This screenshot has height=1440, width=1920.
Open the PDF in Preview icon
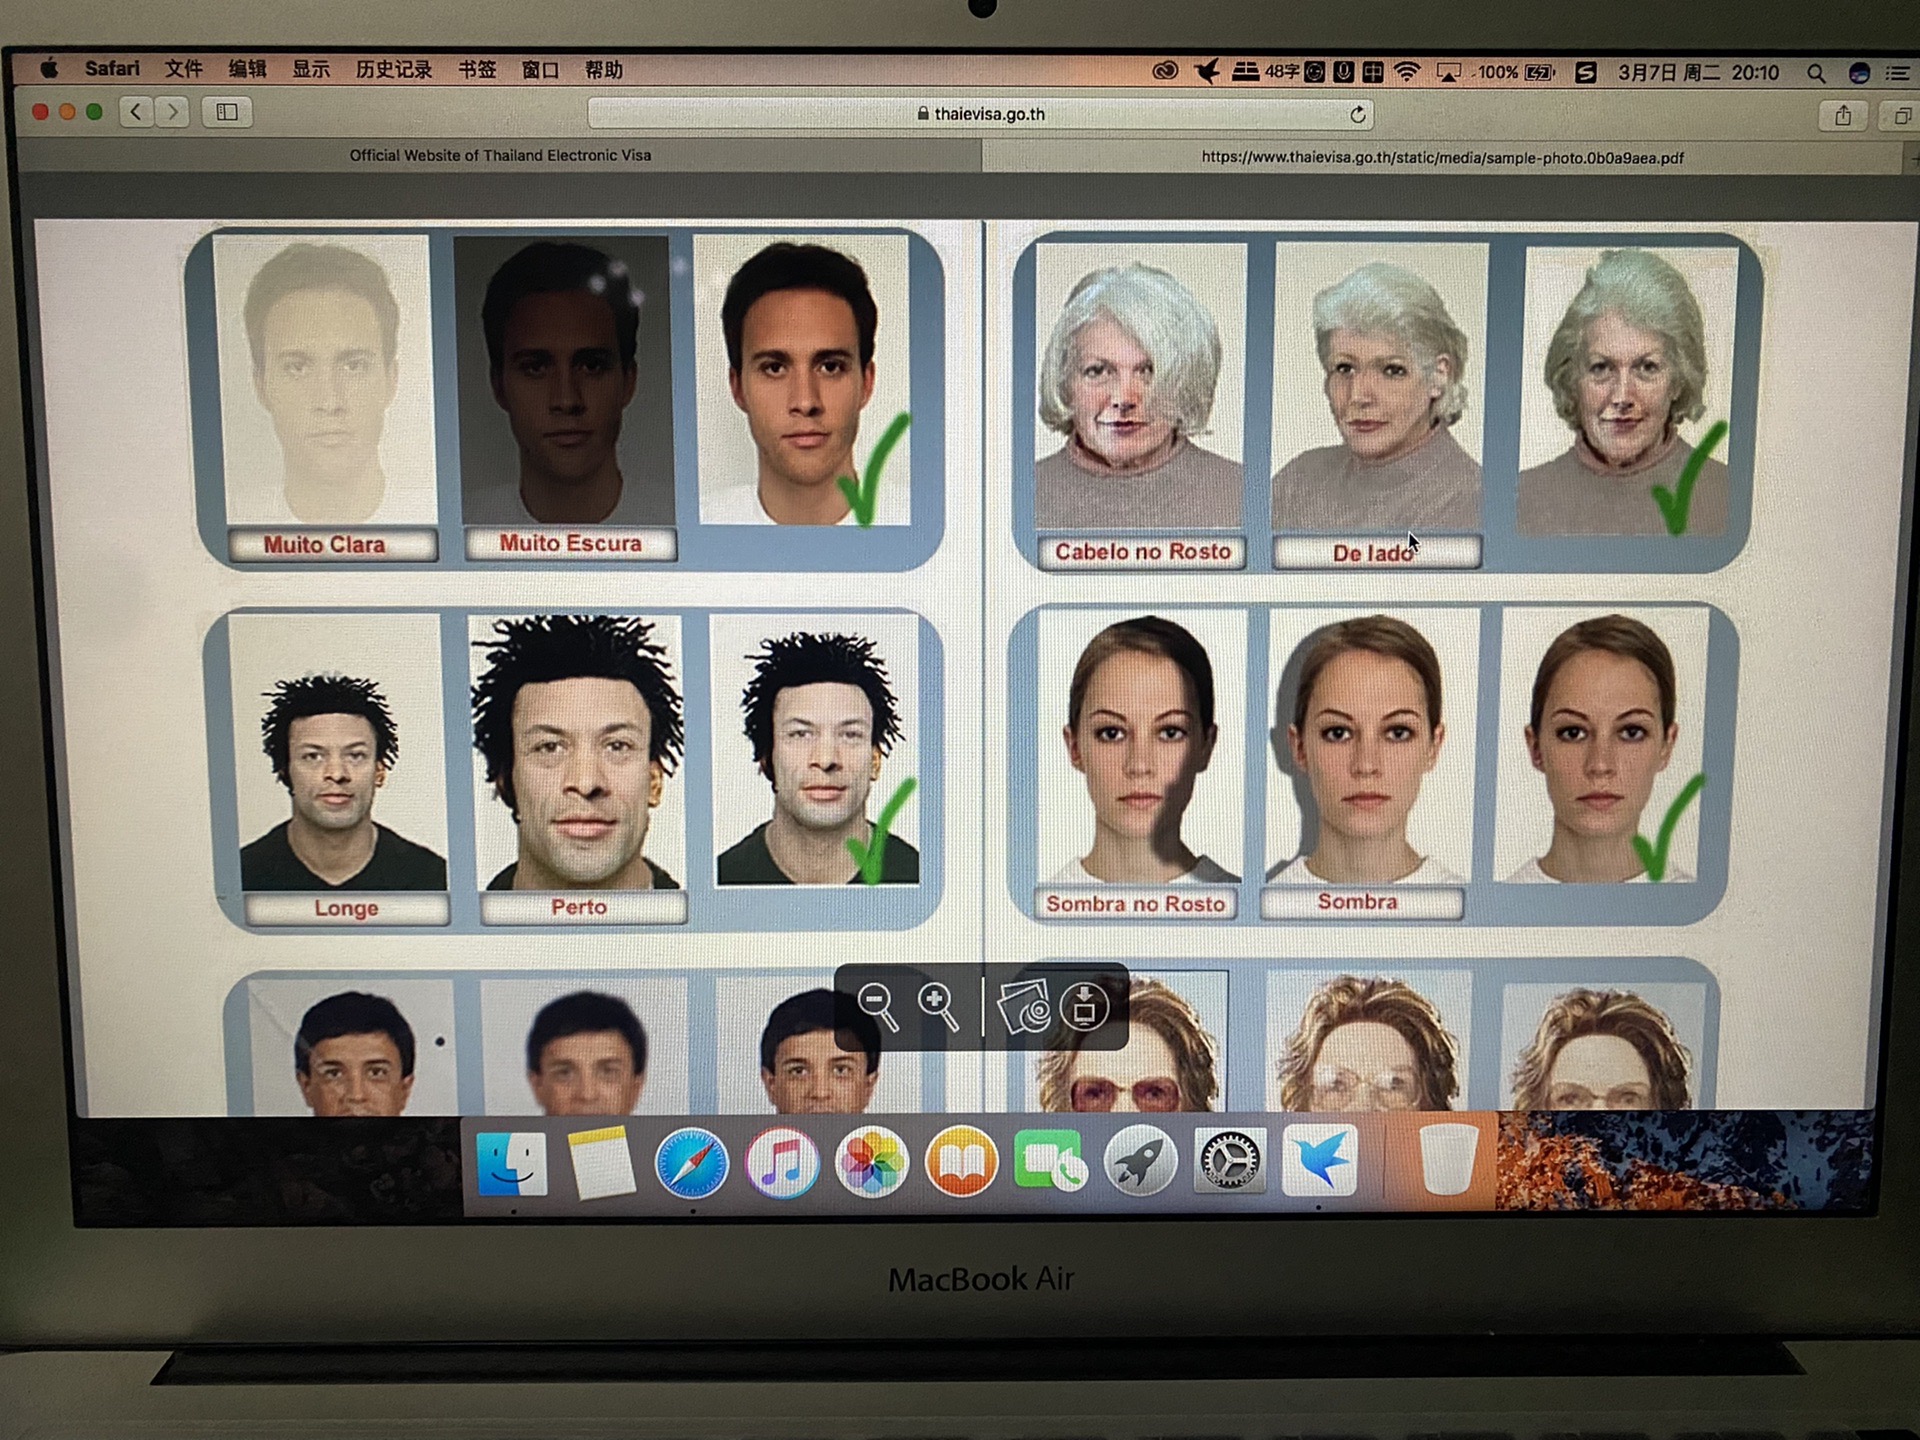click(1024, 1006)
